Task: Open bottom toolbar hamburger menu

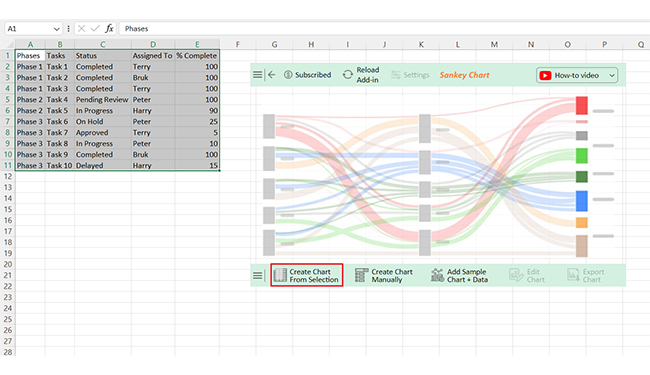Action: click(x=257, y=275)
